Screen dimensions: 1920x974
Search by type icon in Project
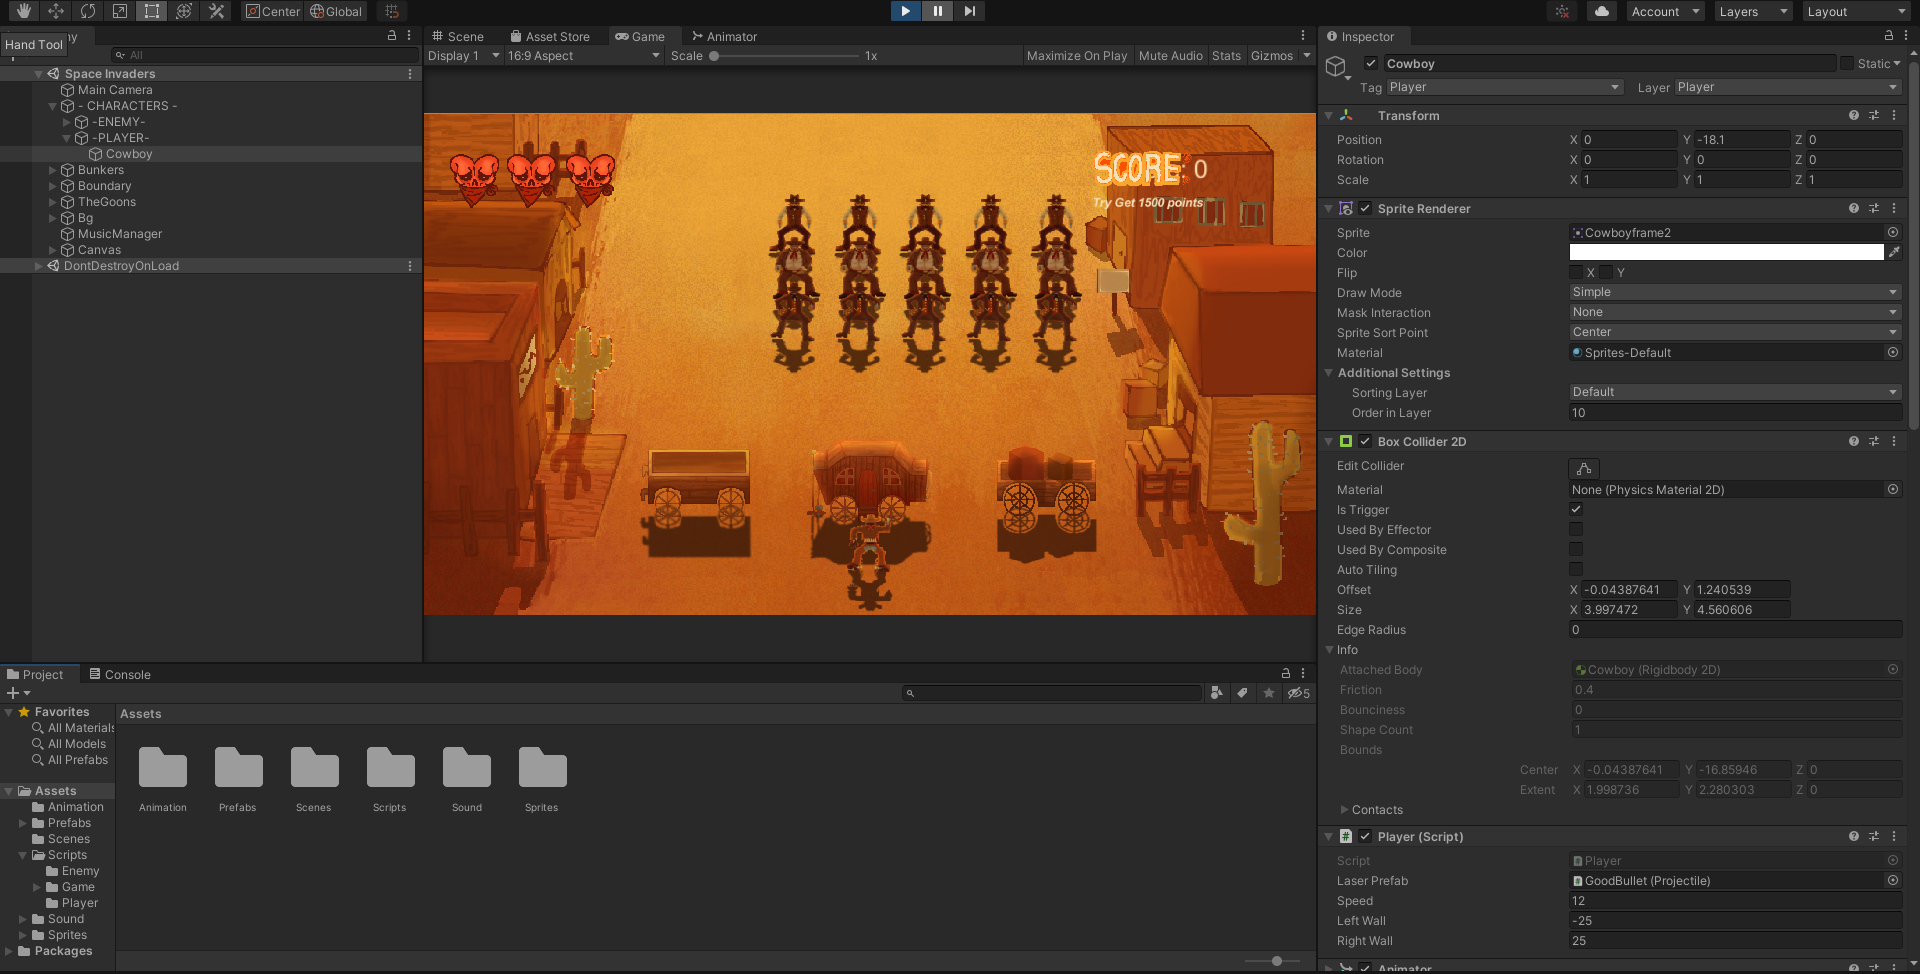pyautogui.click(x=1217, y=693)
